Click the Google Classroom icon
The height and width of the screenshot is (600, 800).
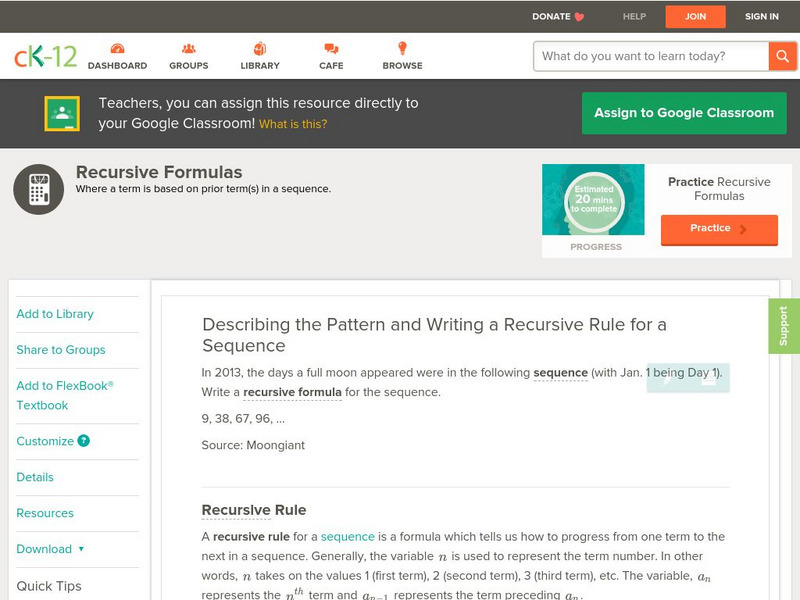pyautogui.click(x=62, y=114)
